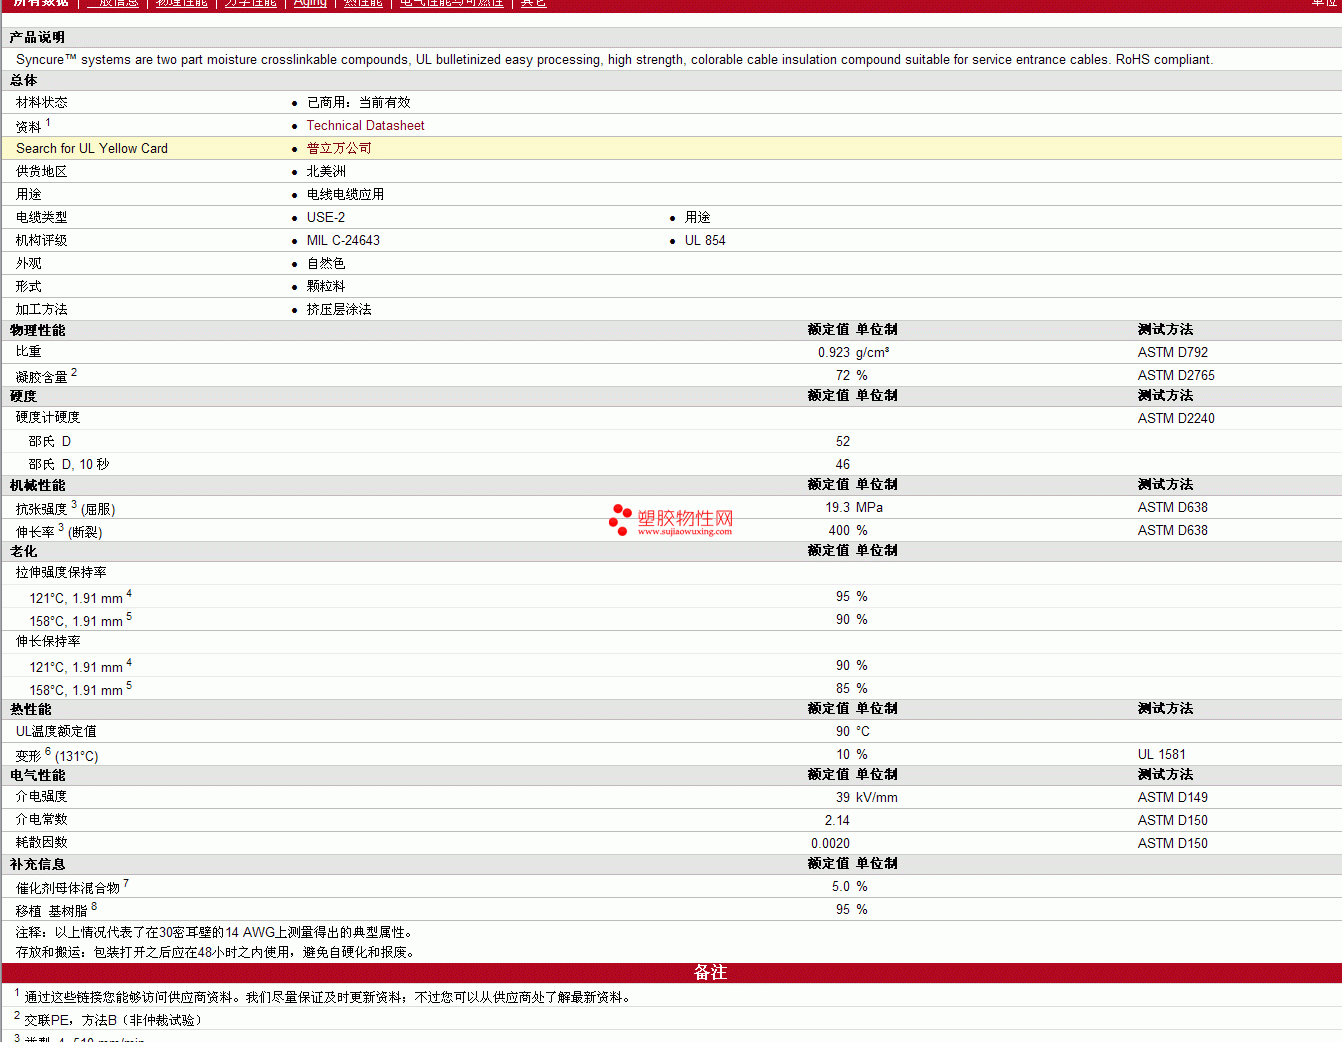
Task: Open the Technical Datasheet link
Action: click(365, 126)
